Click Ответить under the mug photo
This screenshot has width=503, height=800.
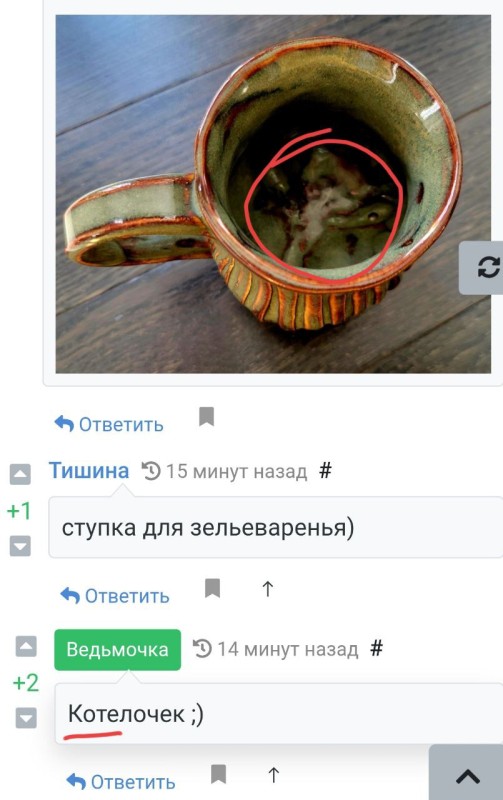(109, 424)
